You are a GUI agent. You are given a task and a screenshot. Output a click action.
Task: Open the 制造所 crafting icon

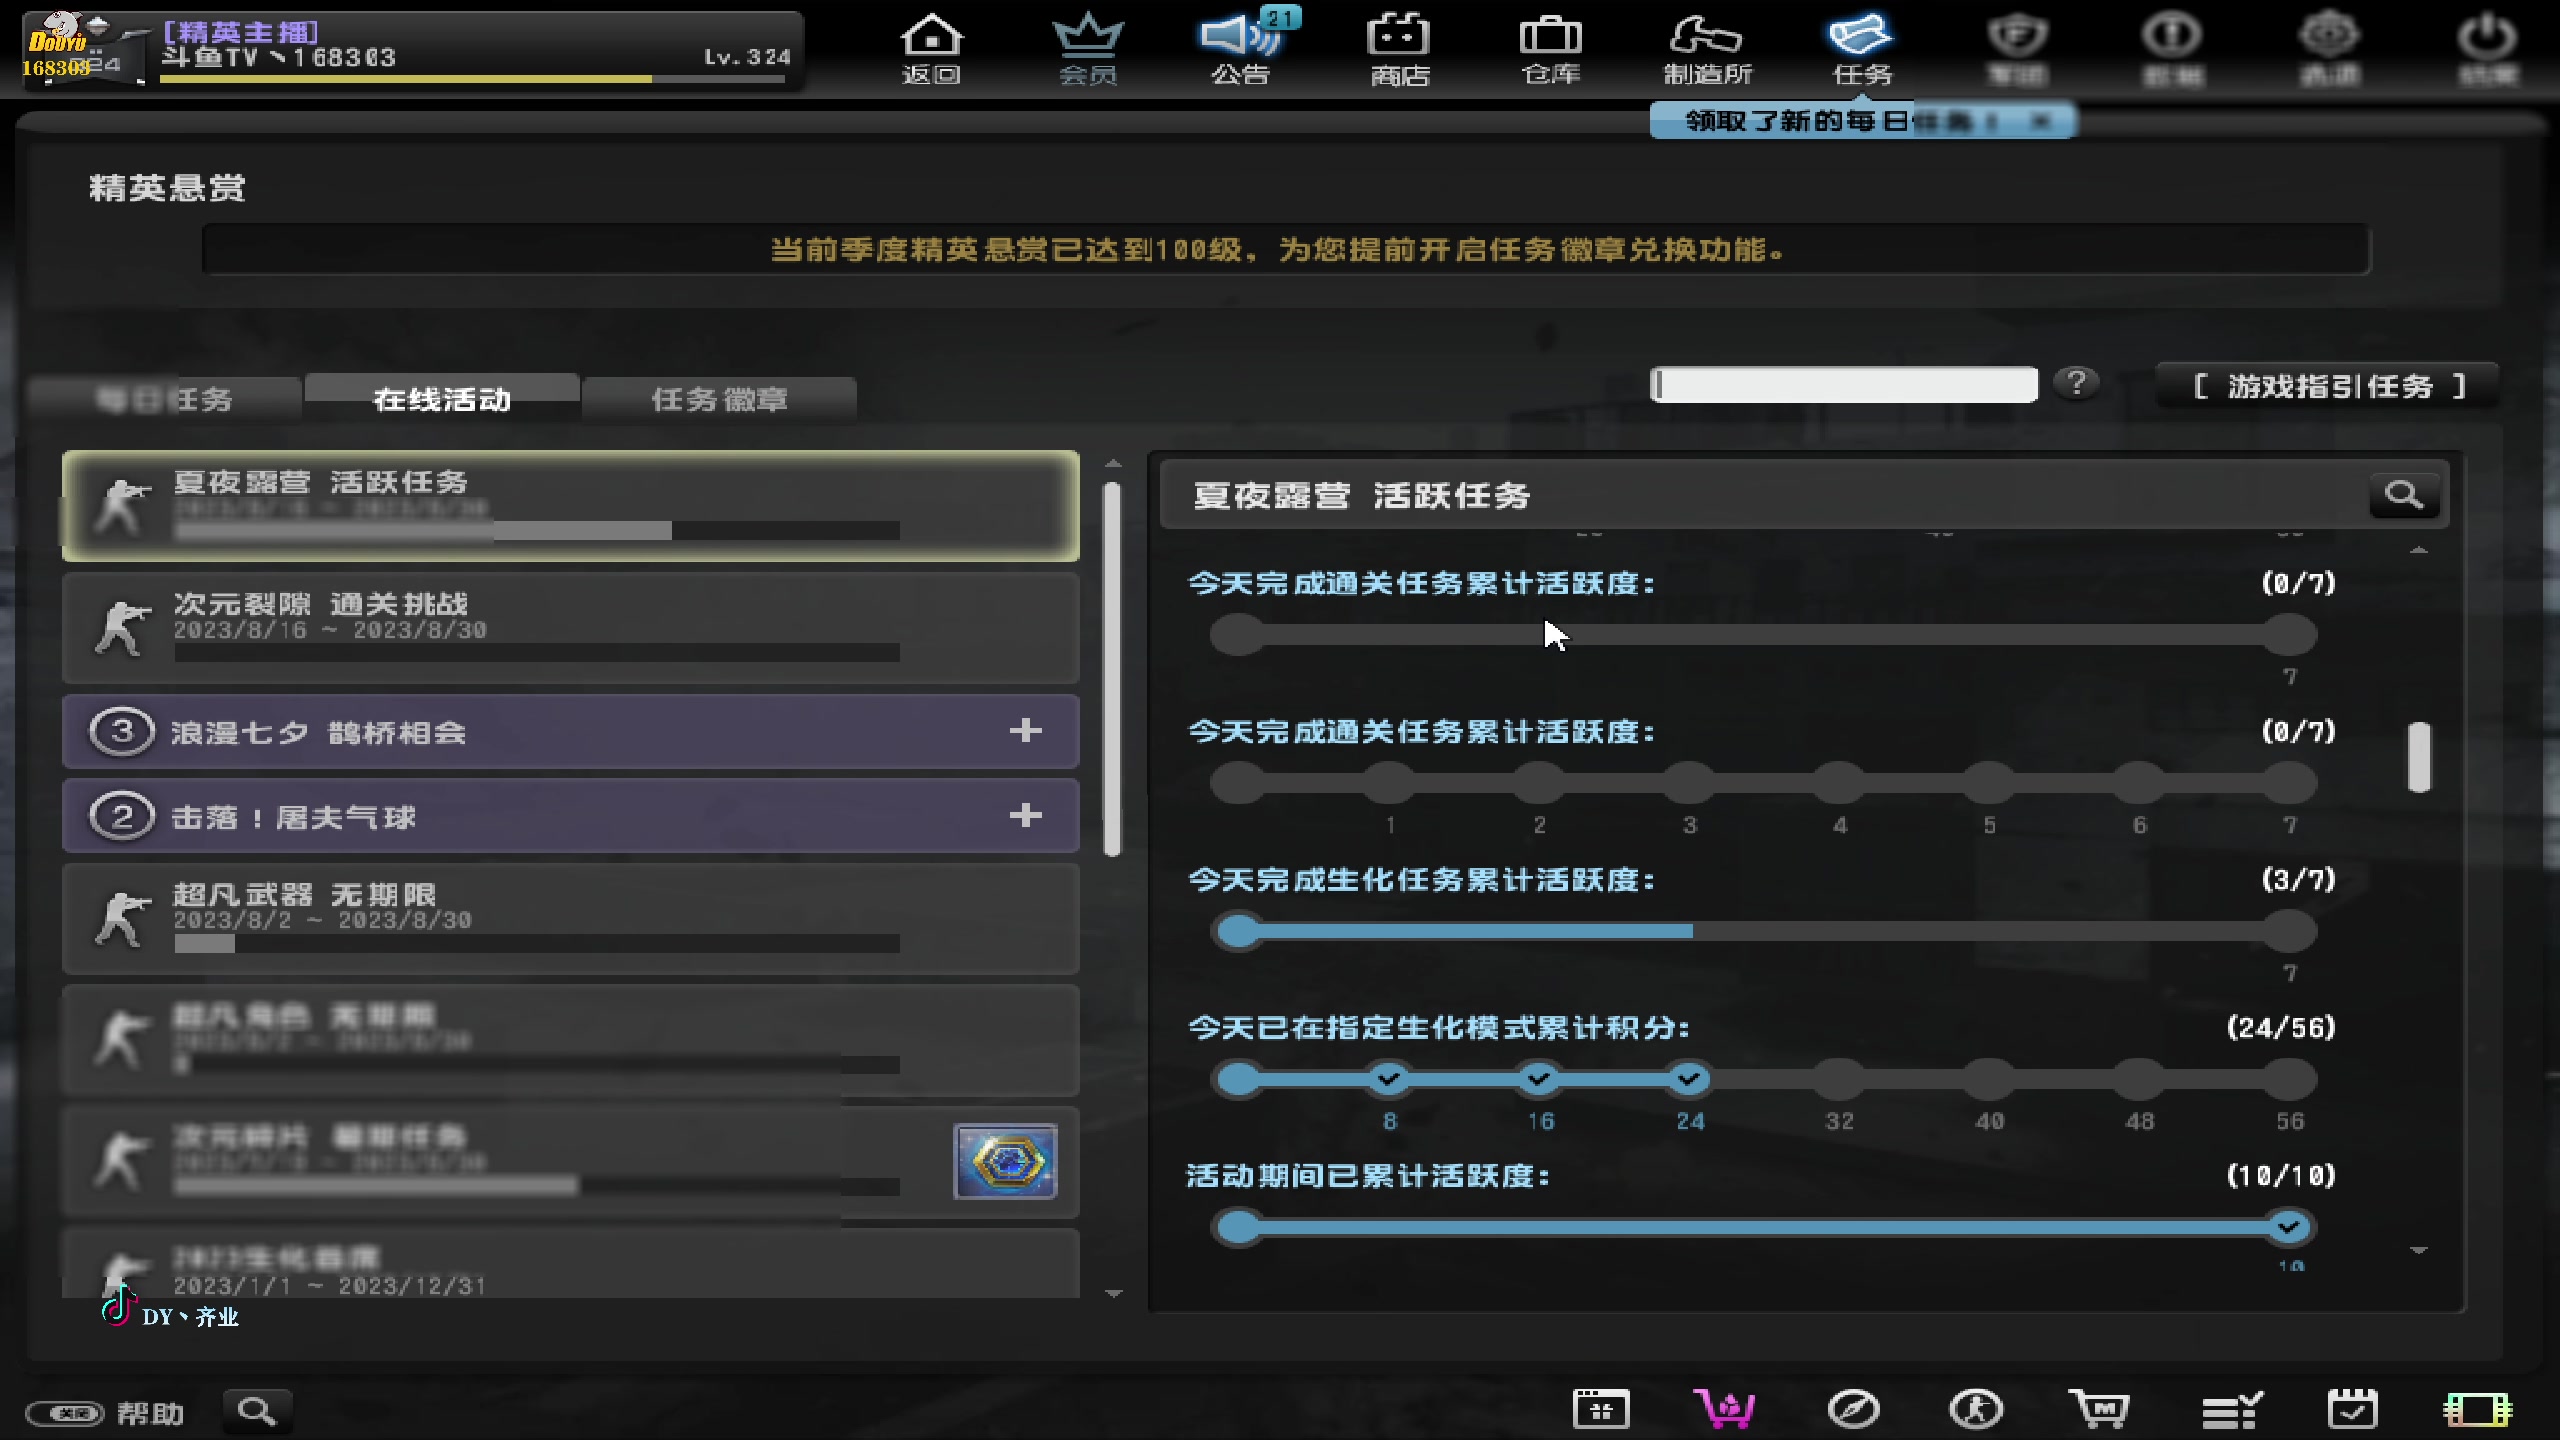(x=1707, y=50)
